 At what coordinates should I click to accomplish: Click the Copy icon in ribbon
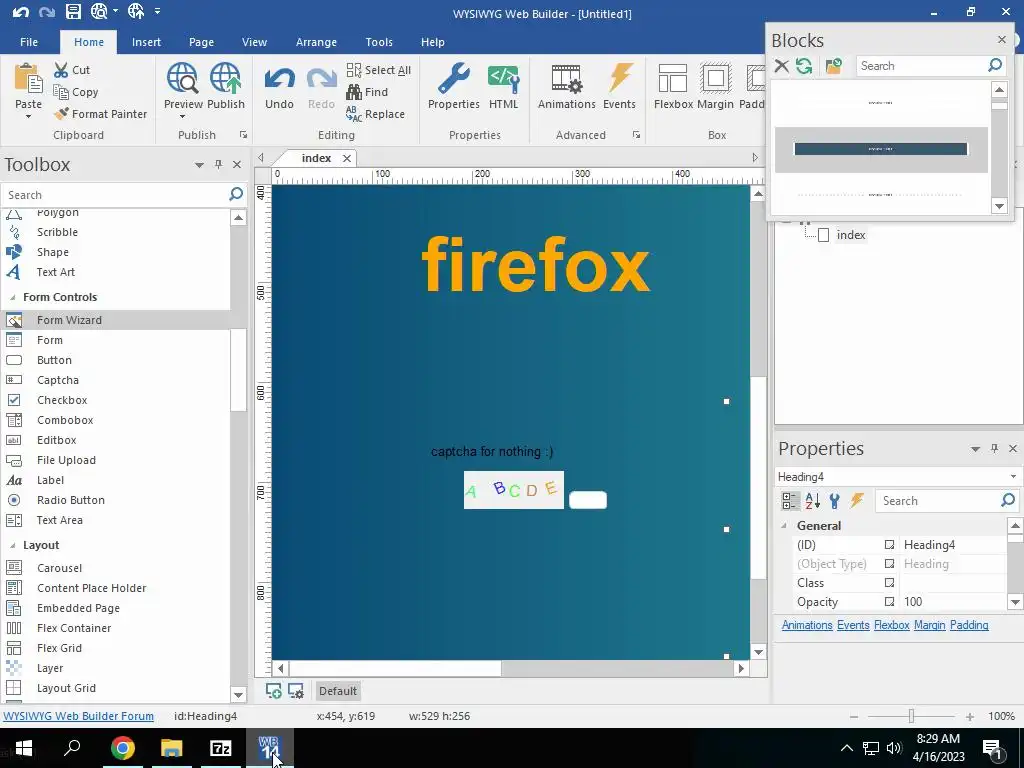tap(61, 92)
